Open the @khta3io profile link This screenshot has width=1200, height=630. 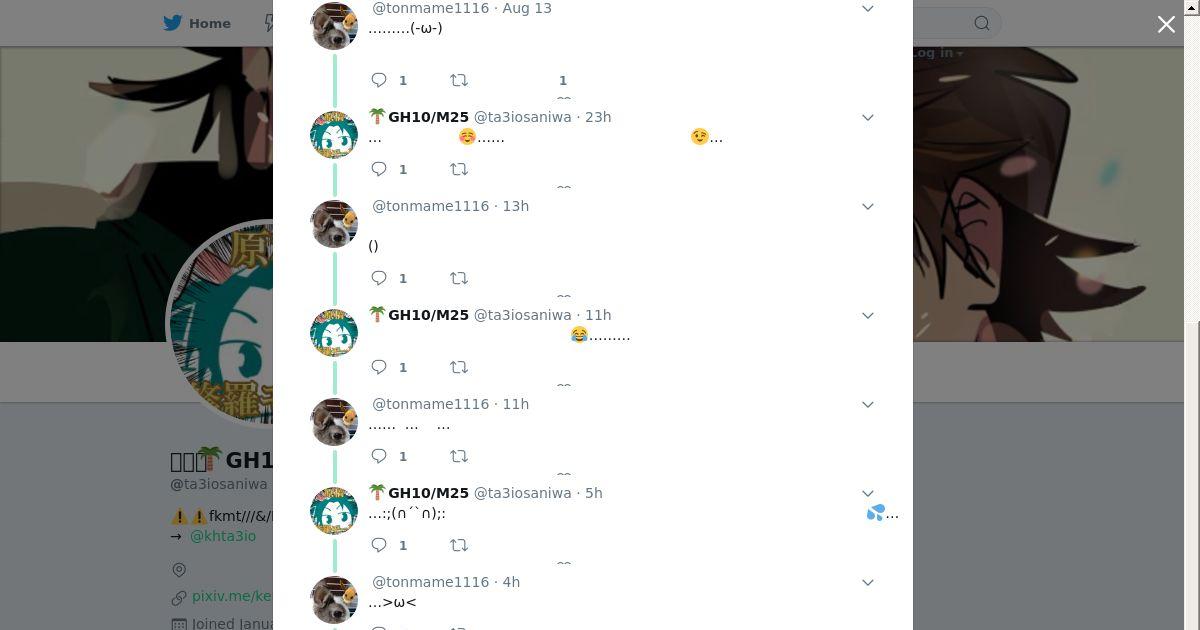click(x=223, y=536)
